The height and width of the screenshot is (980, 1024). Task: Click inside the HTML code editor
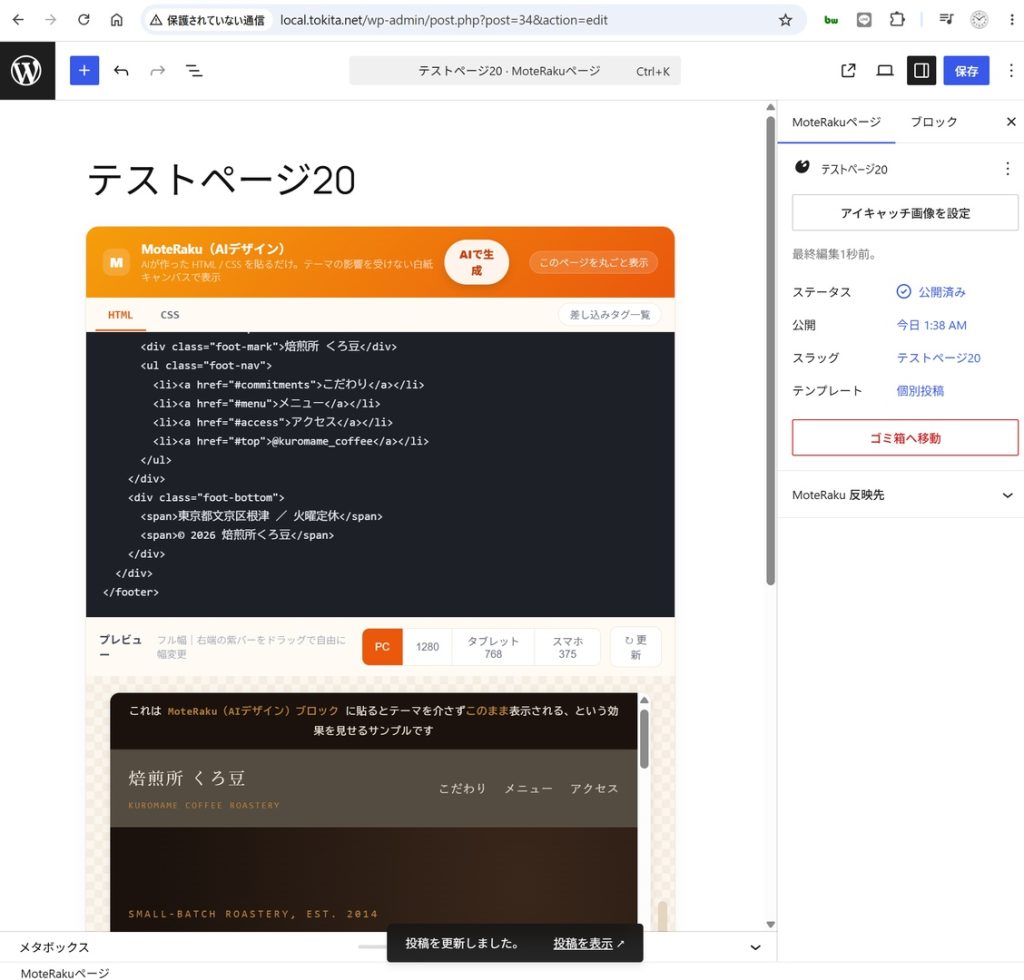tap(380, 474)
